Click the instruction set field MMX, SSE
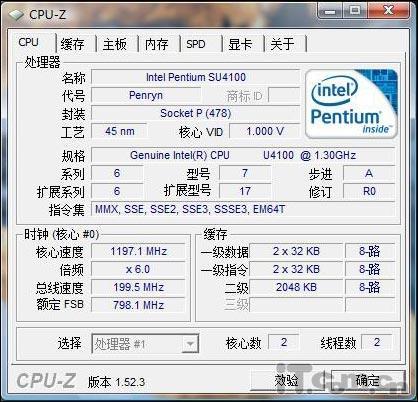The height and width of the screenshot is (402, 418). [243, 209]
